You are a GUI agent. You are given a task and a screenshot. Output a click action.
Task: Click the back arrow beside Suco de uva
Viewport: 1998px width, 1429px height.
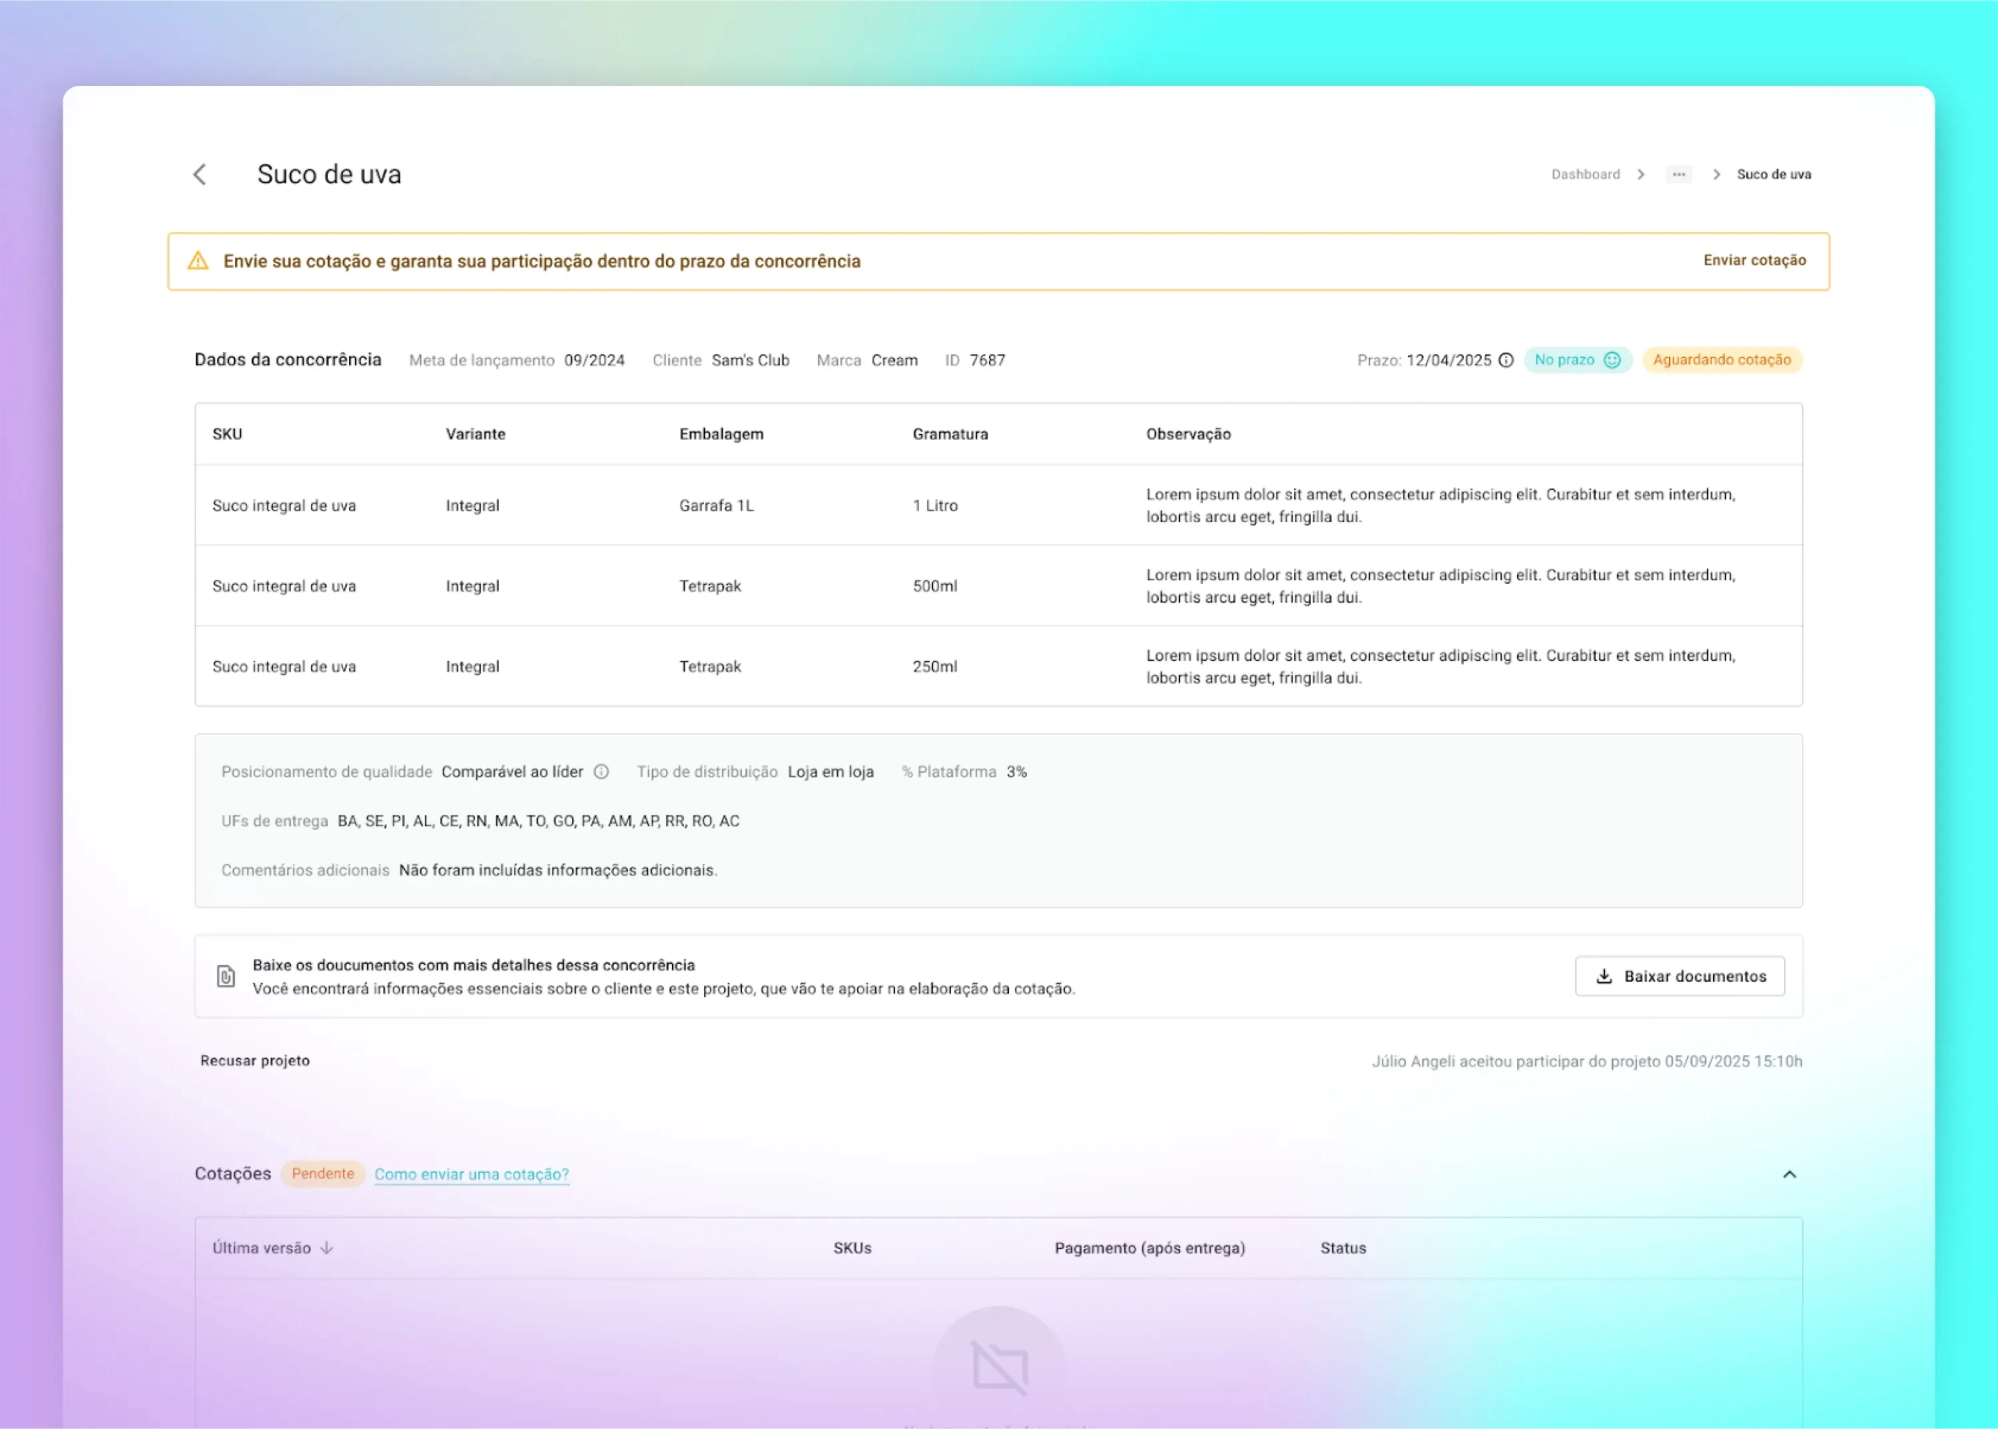point(200,175)
